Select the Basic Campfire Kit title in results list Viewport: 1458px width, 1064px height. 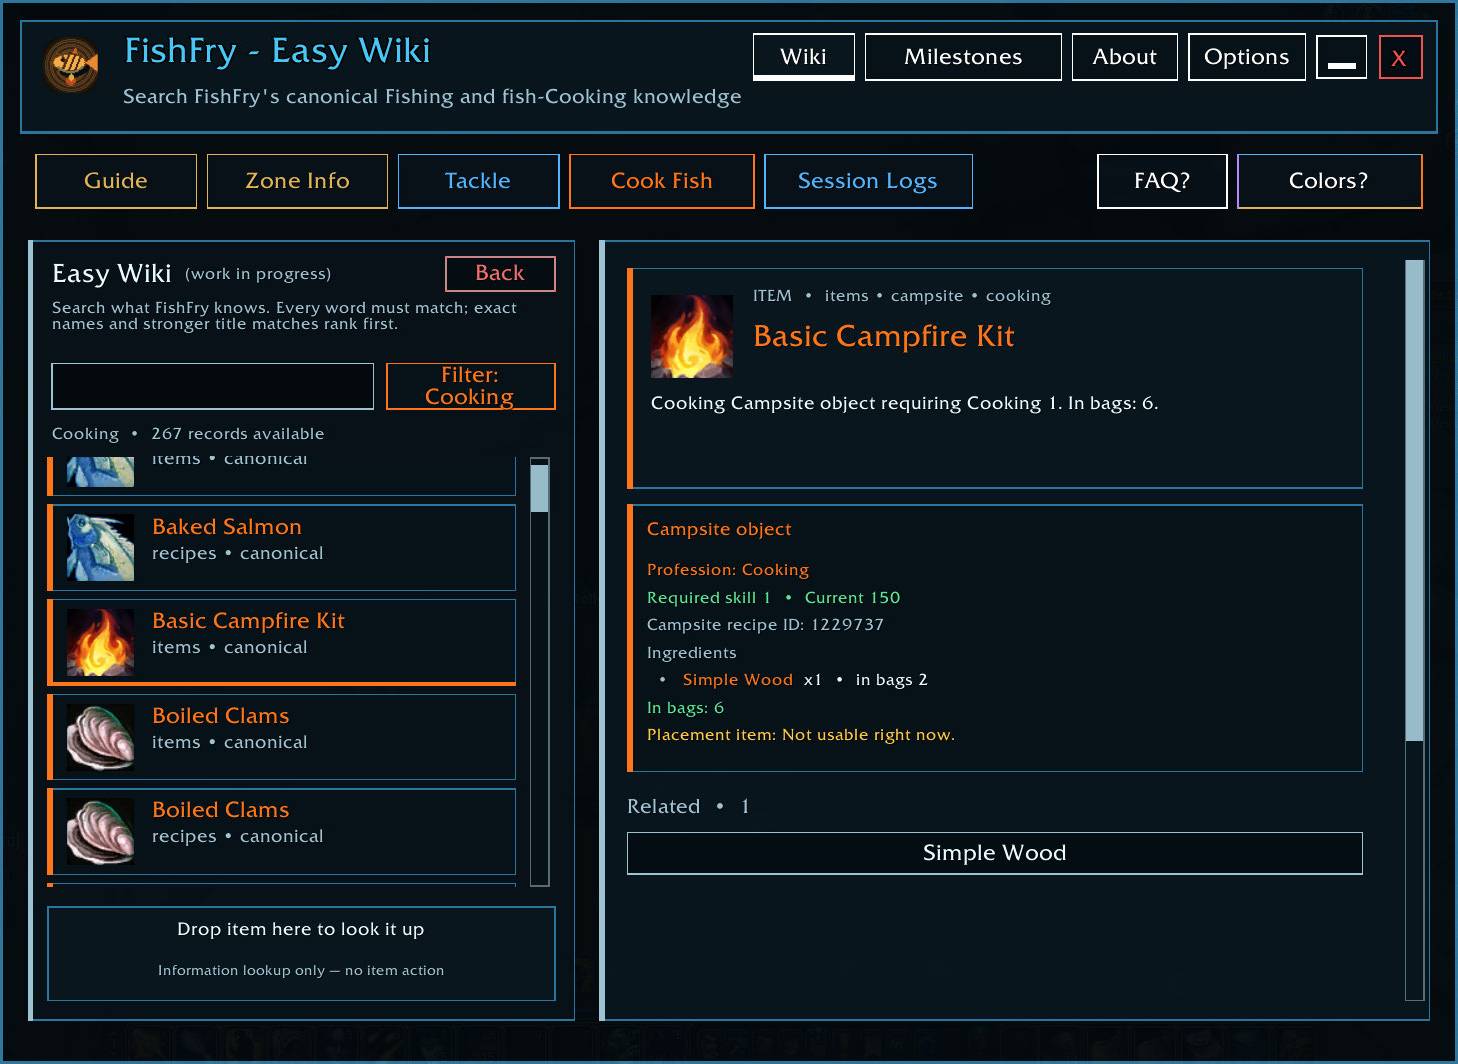[248, 621]
